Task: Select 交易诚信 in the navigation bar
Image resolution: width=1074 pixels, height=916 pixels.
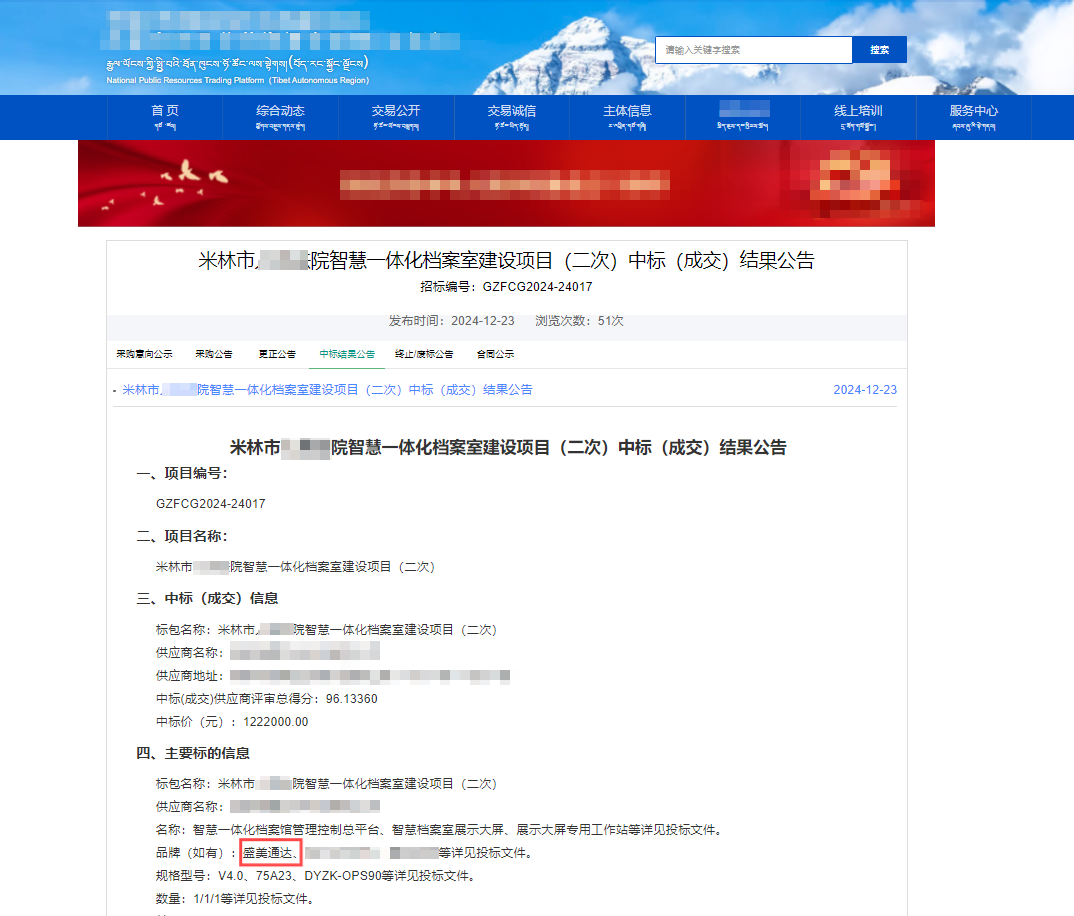Action: point(511,116)
